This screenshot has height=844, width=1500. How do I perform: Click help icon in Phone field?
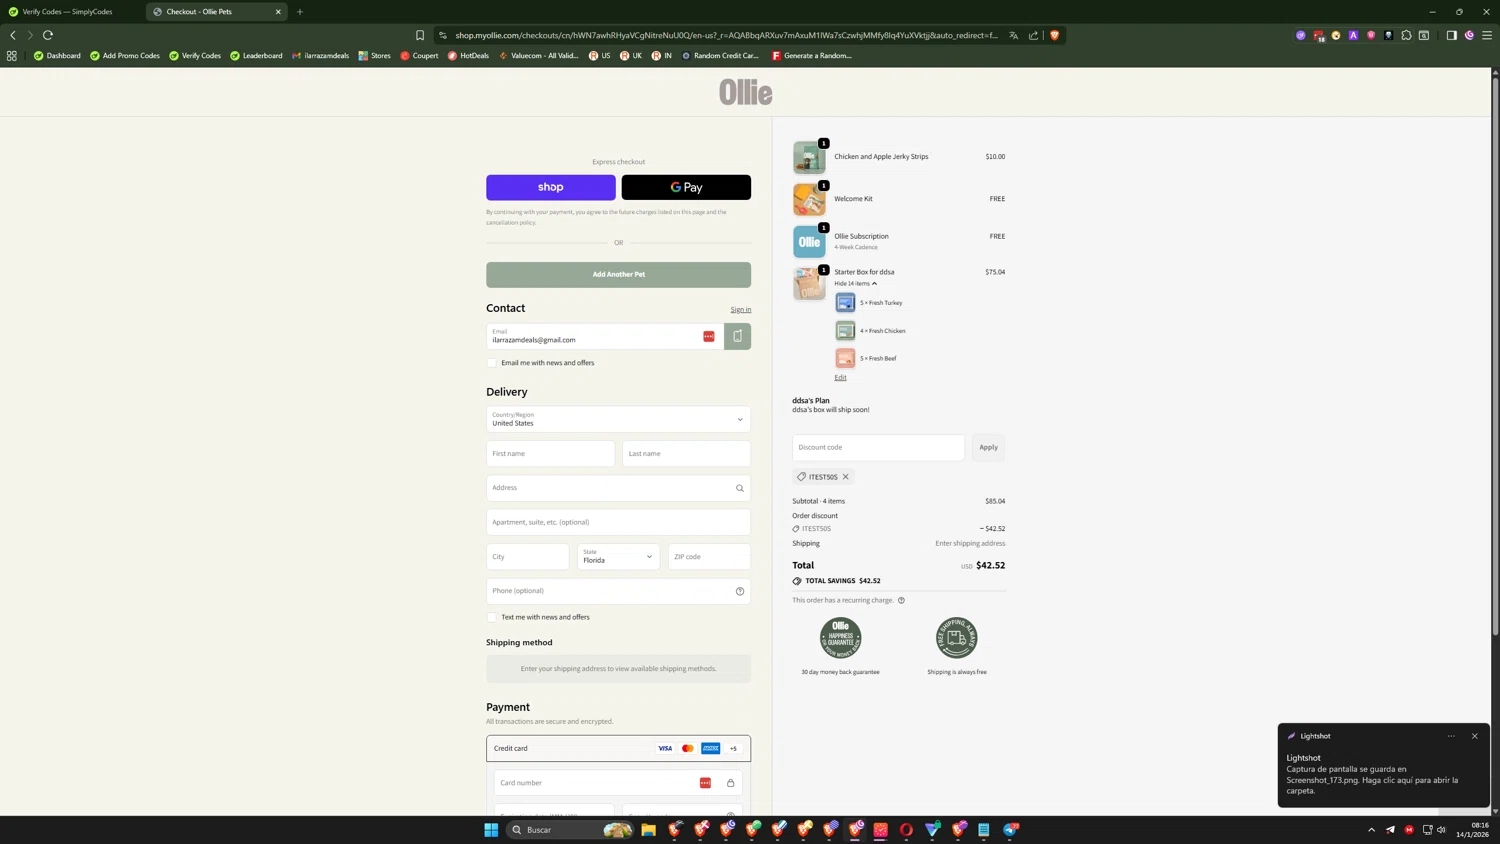pyautogui.click(x=740, y=591)
